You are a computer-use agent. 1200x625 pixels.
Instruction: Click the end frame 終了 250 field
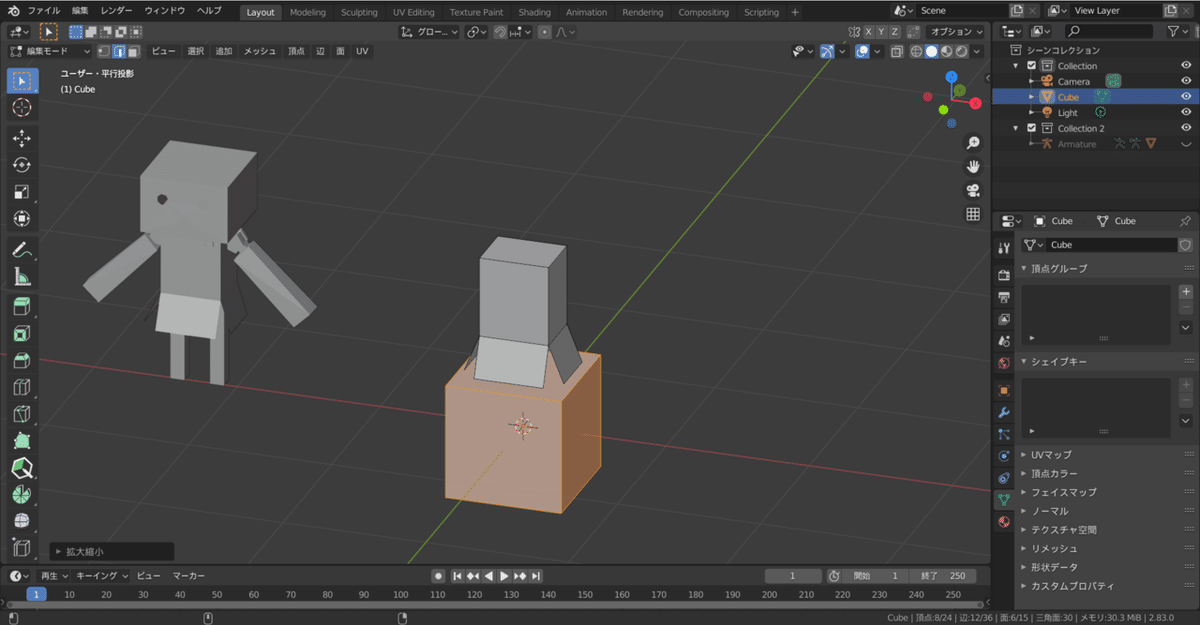point(944,576)
